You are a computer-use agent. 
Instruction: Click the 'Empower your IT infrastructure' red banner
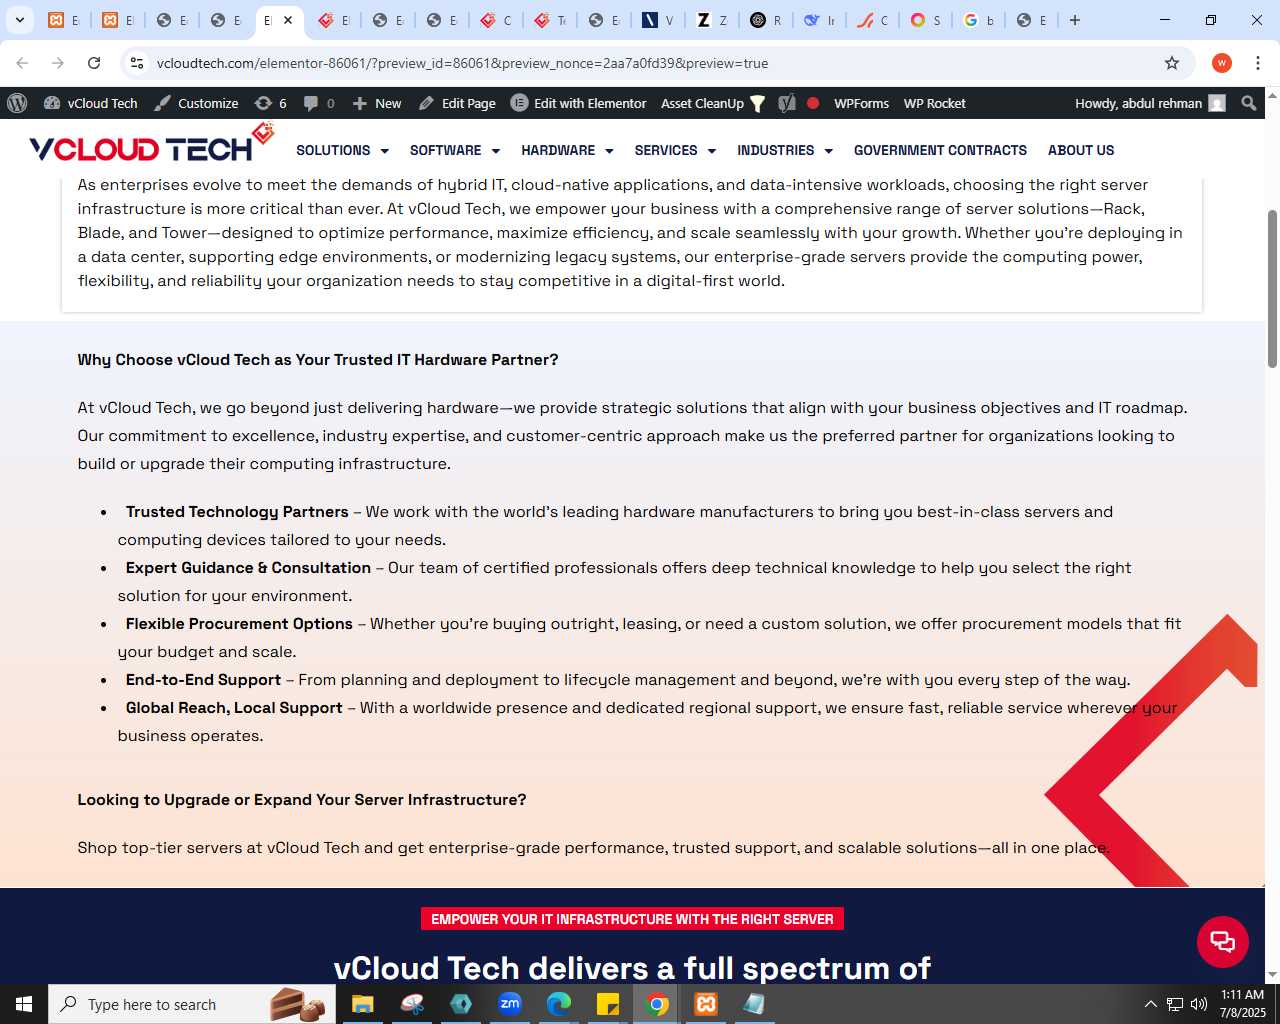[632, 919]
